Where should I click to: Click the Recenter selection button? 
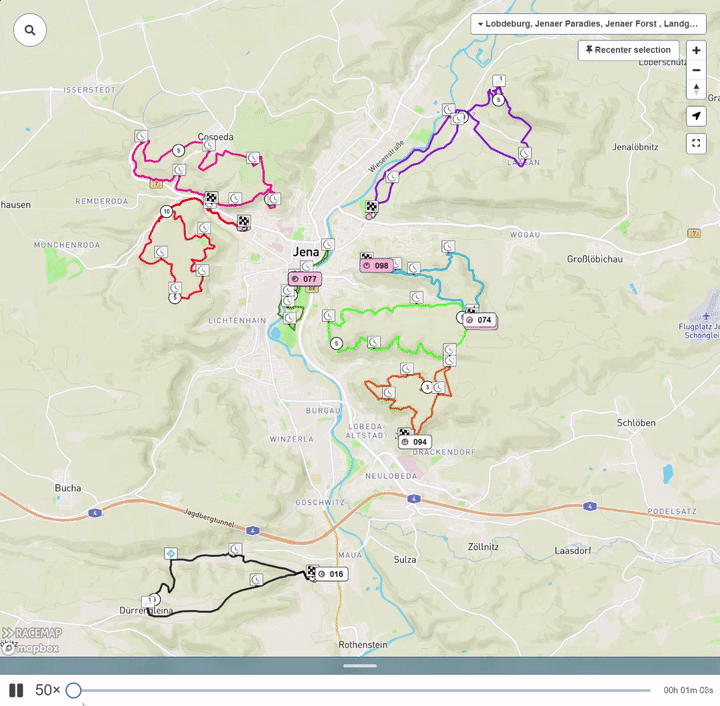tap(628, 50)
